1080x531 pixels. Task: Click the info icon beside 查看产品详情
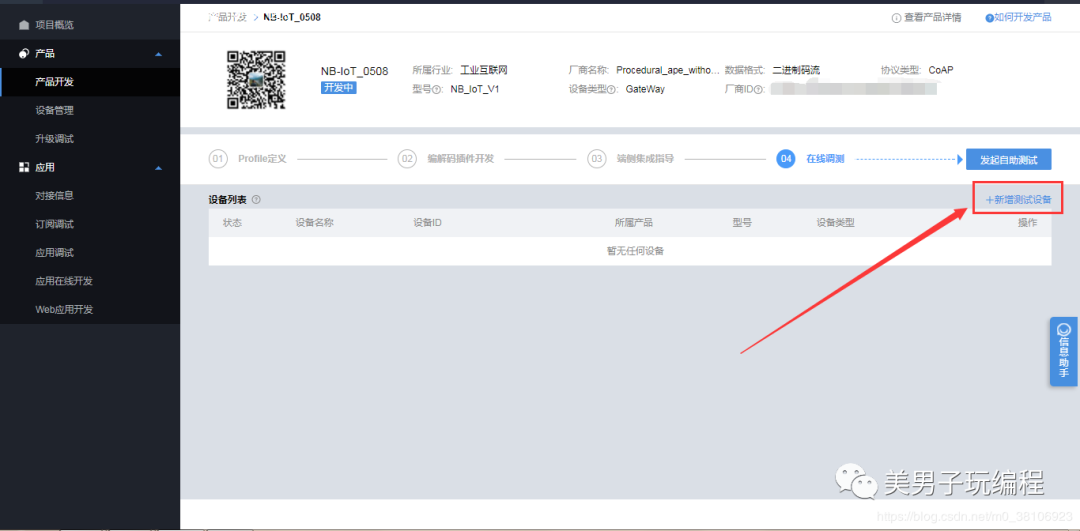point(896,18)
